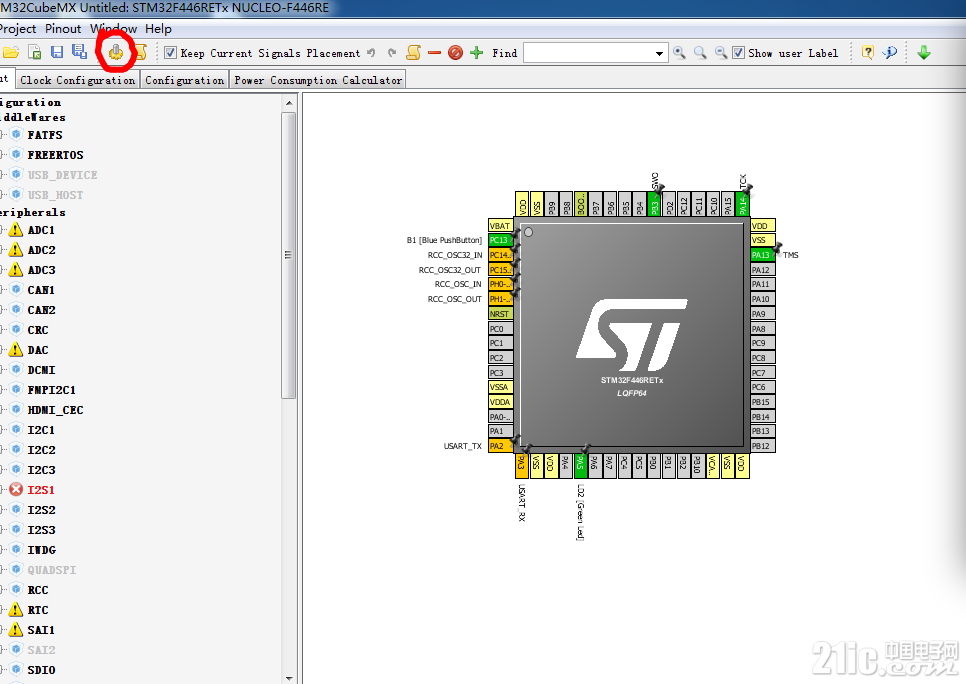The image size is (966, 684).
Task: Select I2S2 in the peripherals tree
Action: click(41, 510)
